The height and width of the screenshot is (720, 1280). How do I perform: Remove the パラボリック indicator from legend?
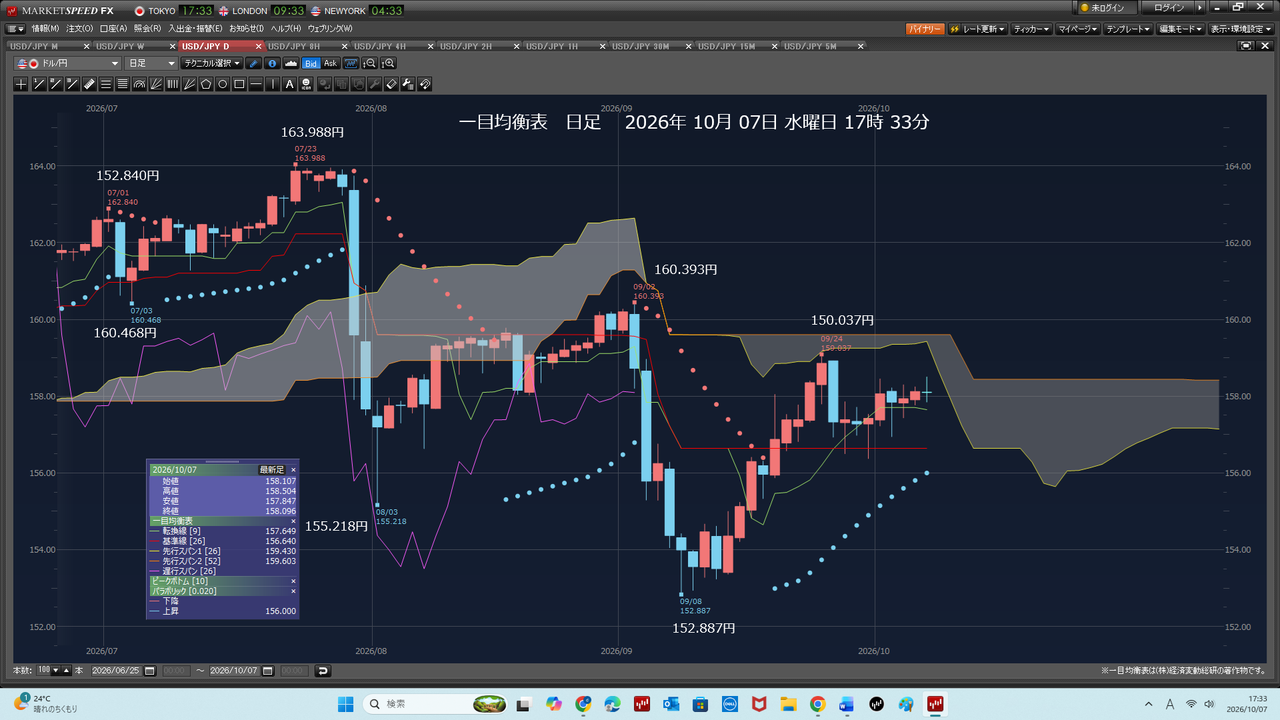[293, 591]
